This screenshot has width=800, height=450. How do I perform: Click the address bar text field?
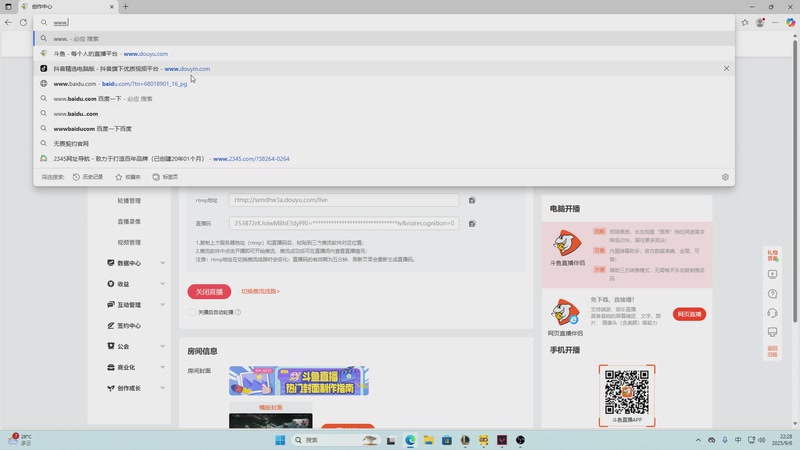(384, 22)
